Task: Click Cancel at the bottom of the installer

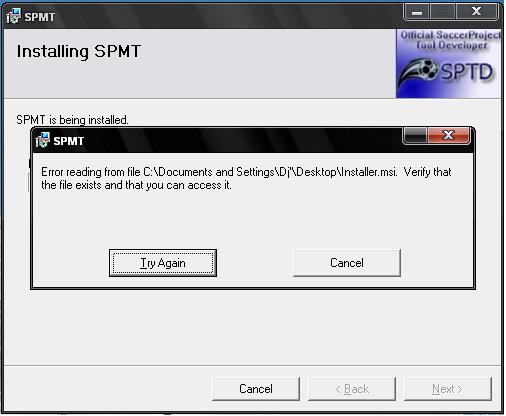Action: (x=256, y=389)
